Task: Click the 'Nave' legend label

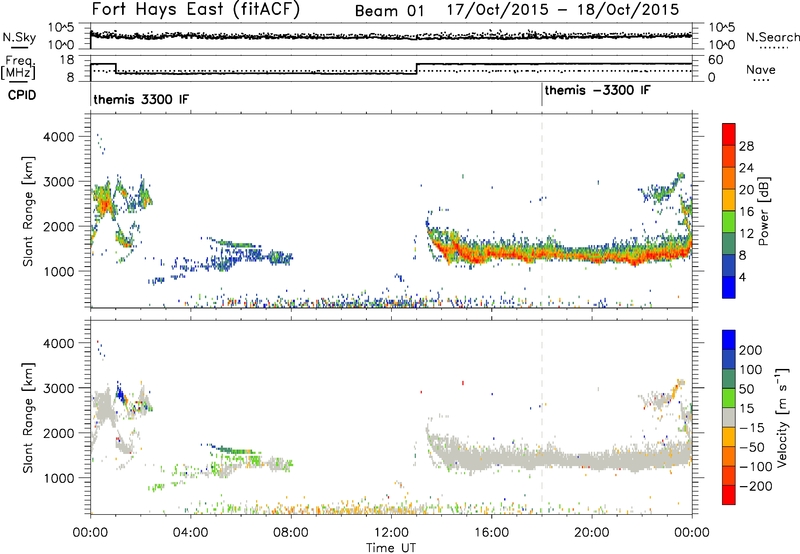Action: point(761,69)
